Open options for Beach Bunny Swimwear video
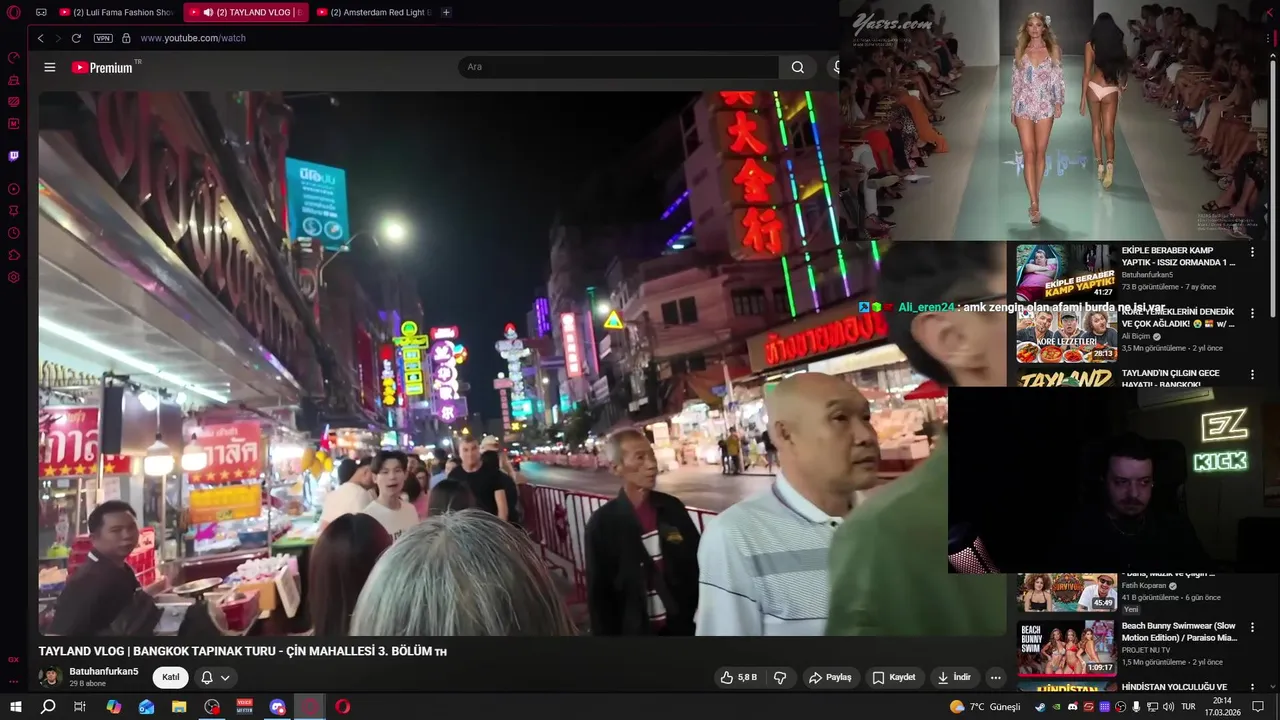The width and height of the screenshot is (1280, 720). [1252, 628]
